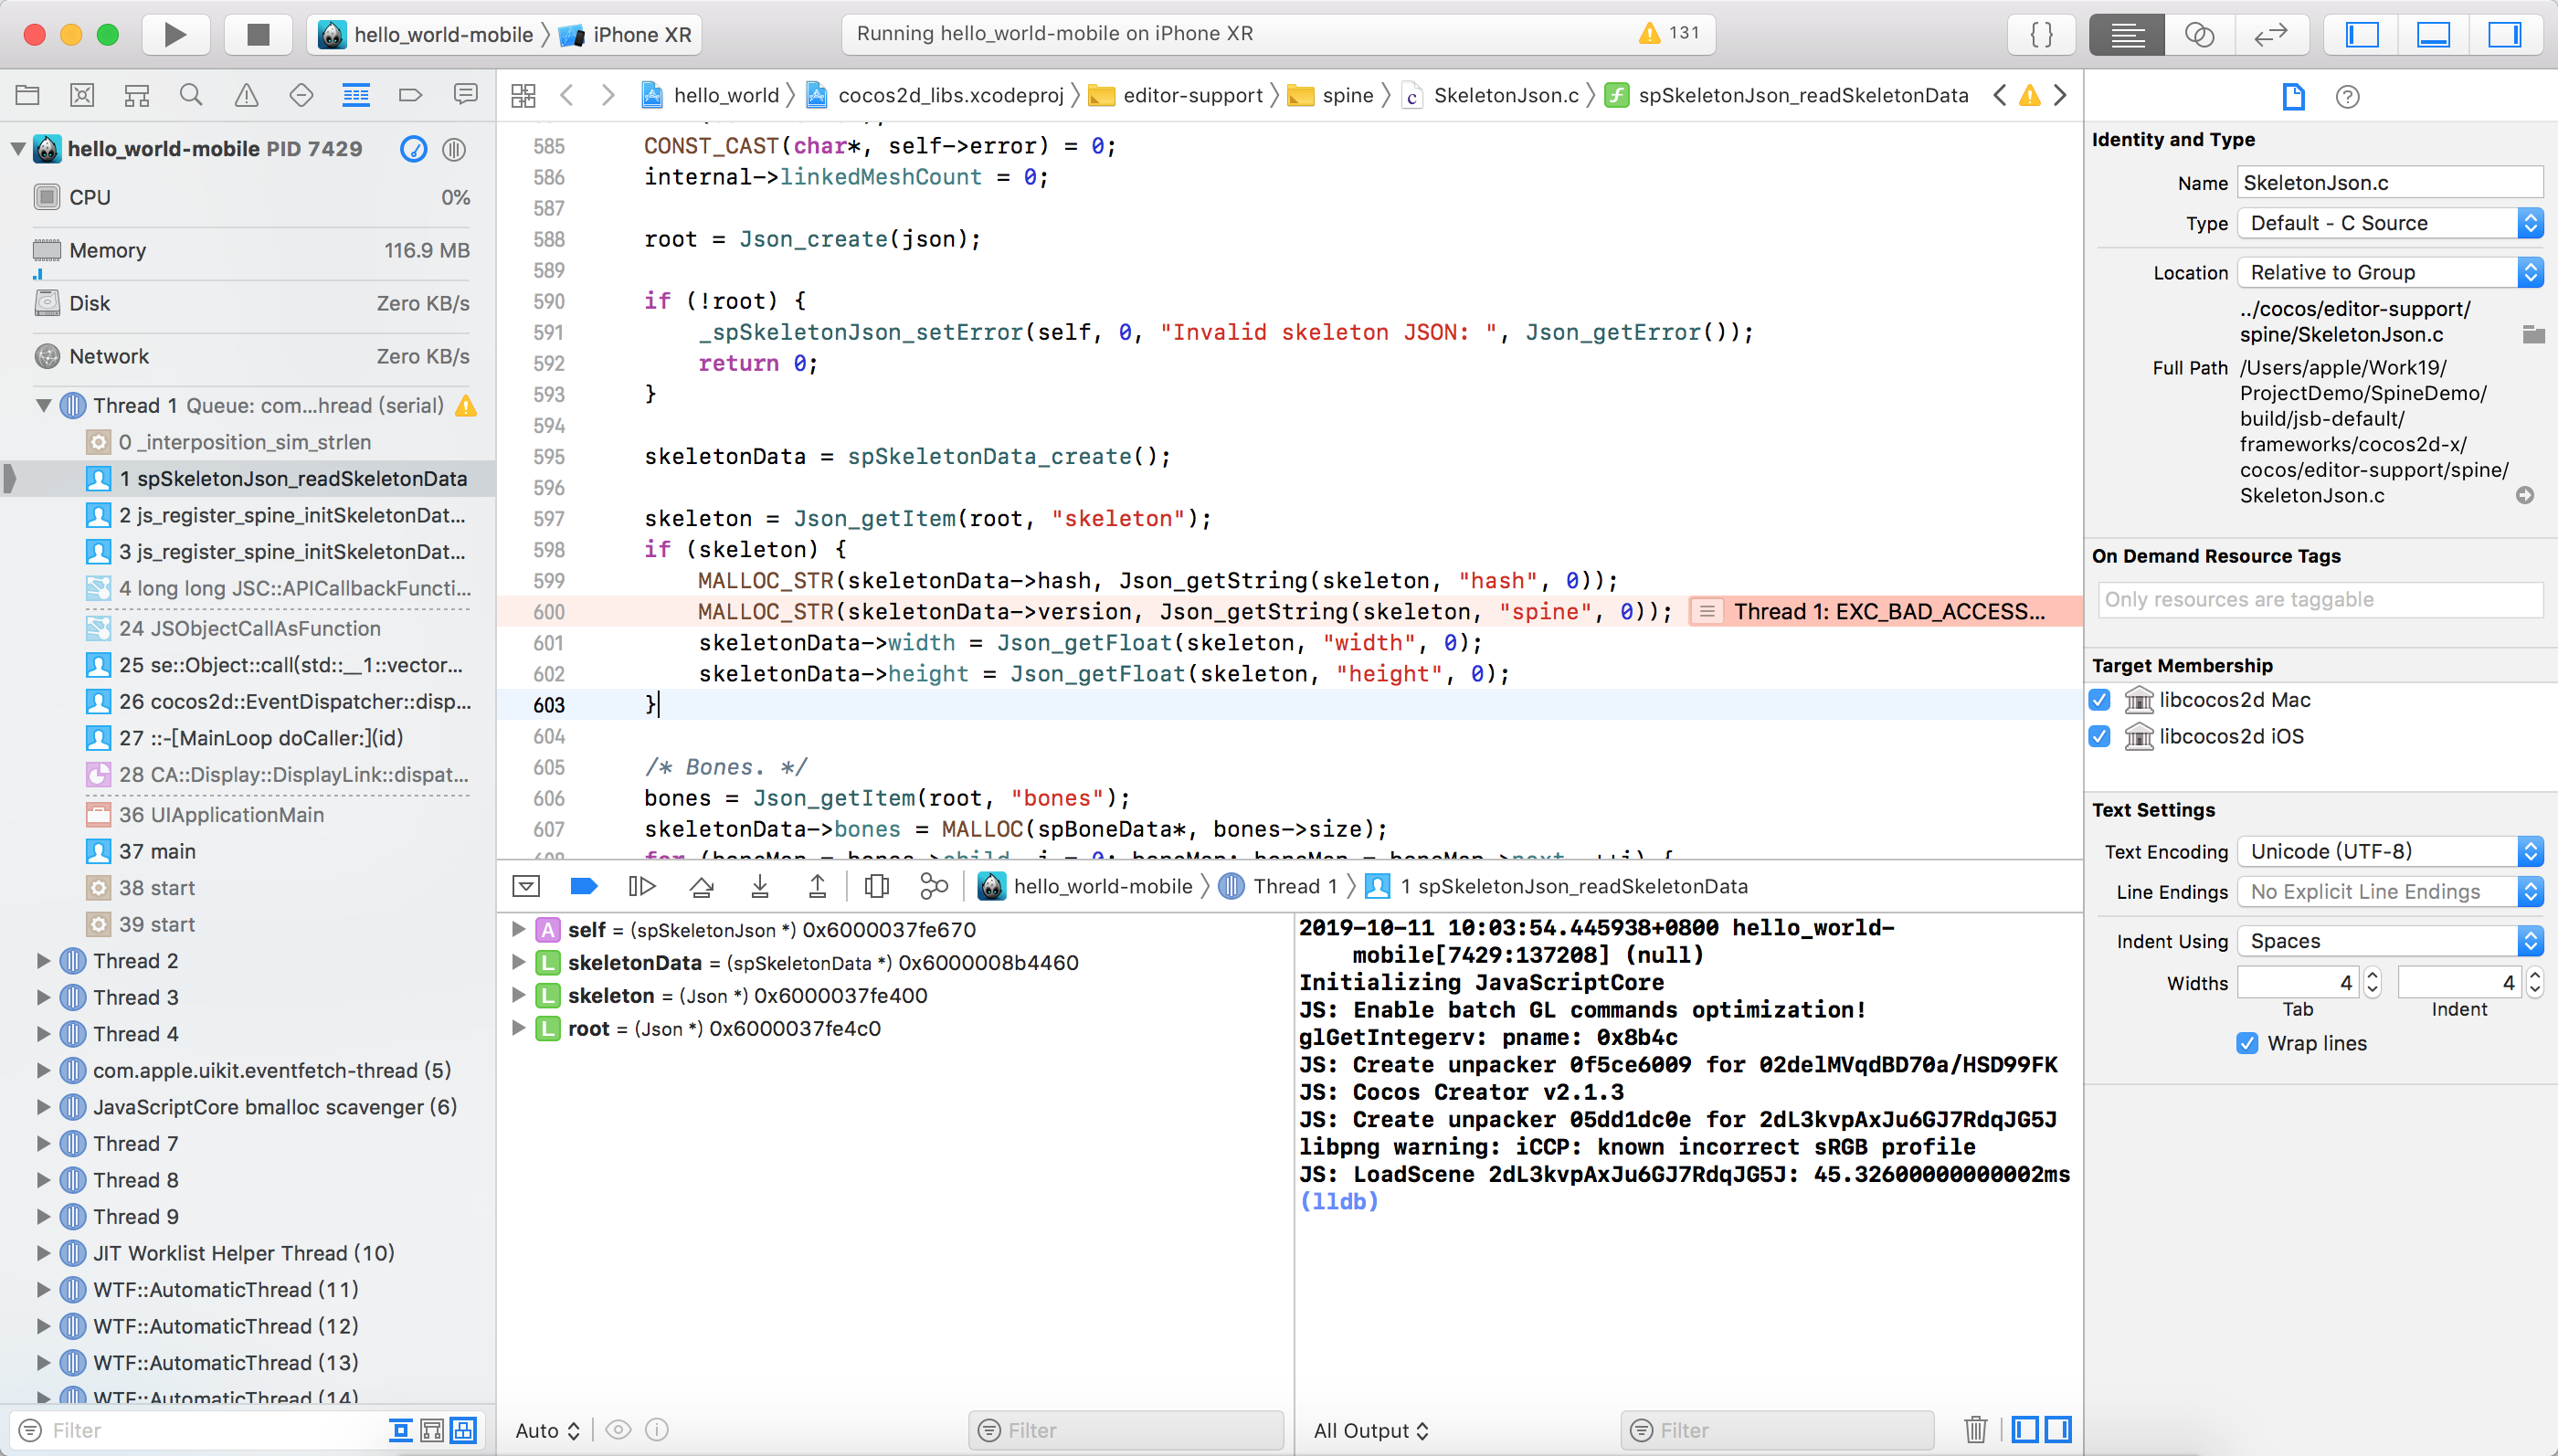Uncheck libcocos2d Mac target membership
Viewport: 2558px width, 1456px height.
[2099, 700]
